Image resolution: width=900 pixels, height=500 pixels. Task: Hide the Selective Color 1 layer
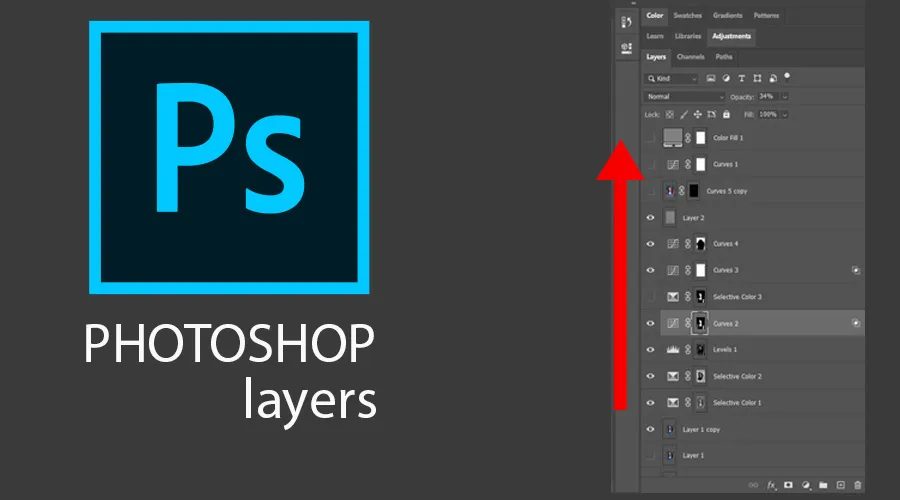pyautogui.click(x=650, y=402)
